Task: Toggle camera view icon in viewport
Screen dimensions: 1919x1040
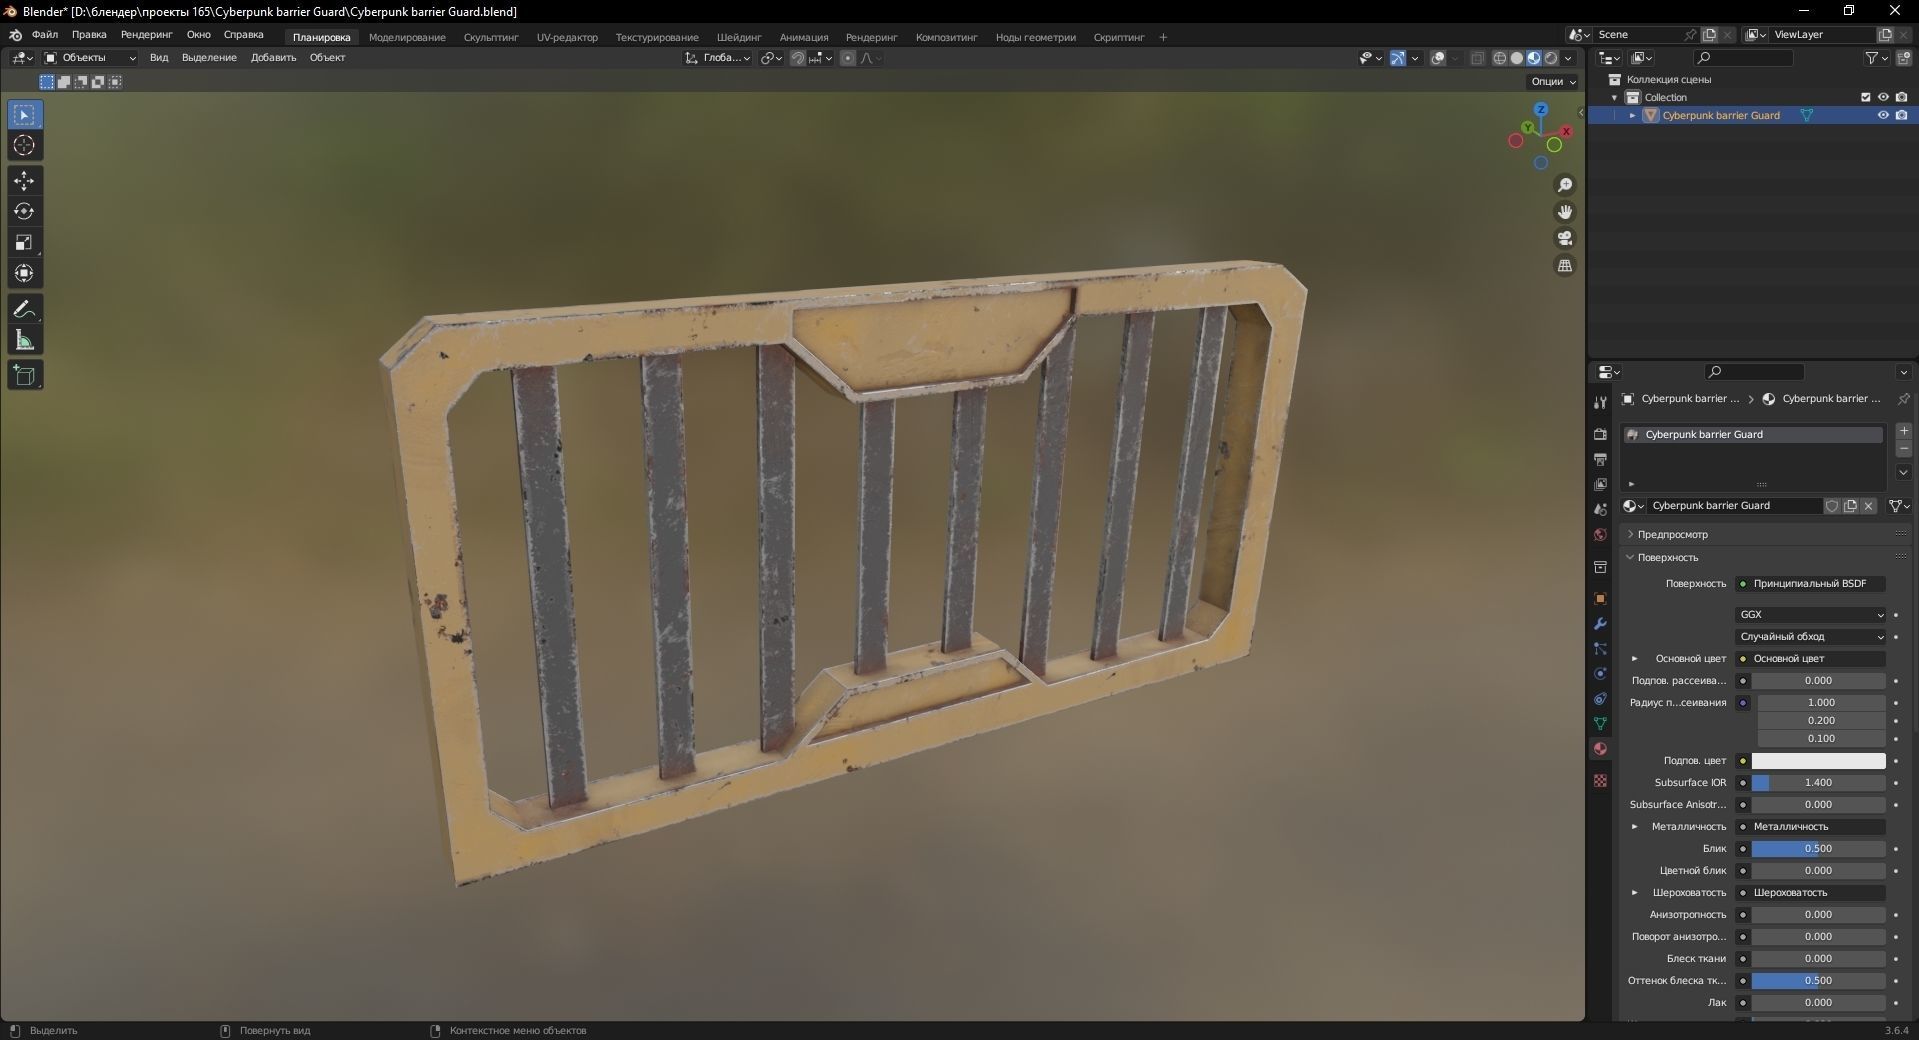Action: [1565, 238]
